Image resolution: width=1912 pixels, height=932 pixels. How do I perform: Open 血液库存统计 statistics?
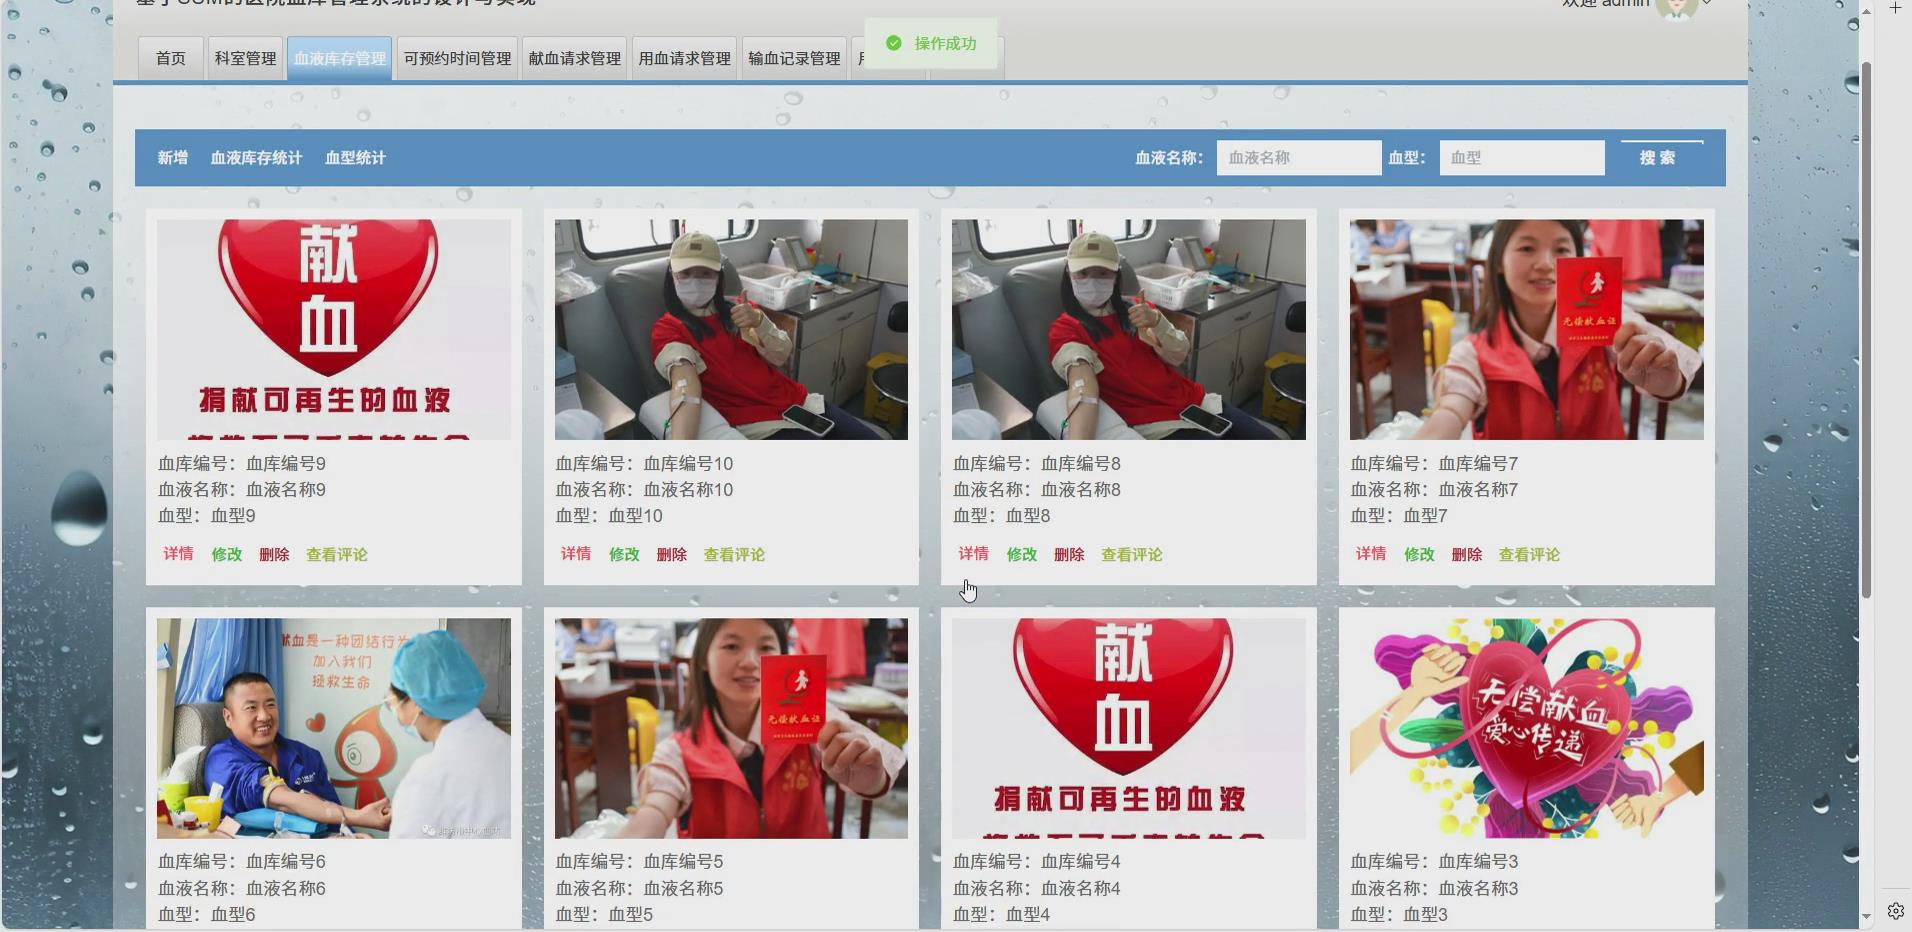coord(256,158)
